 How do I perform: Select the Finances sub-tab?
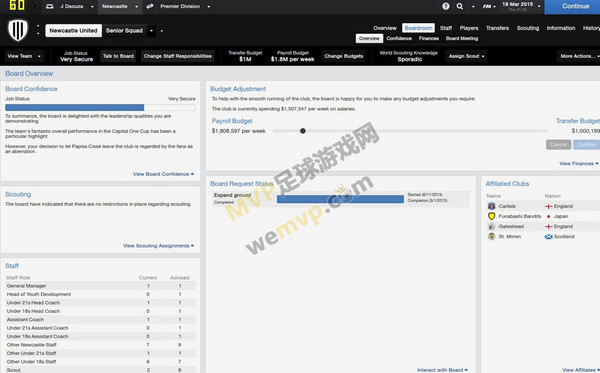pos(429,38)
